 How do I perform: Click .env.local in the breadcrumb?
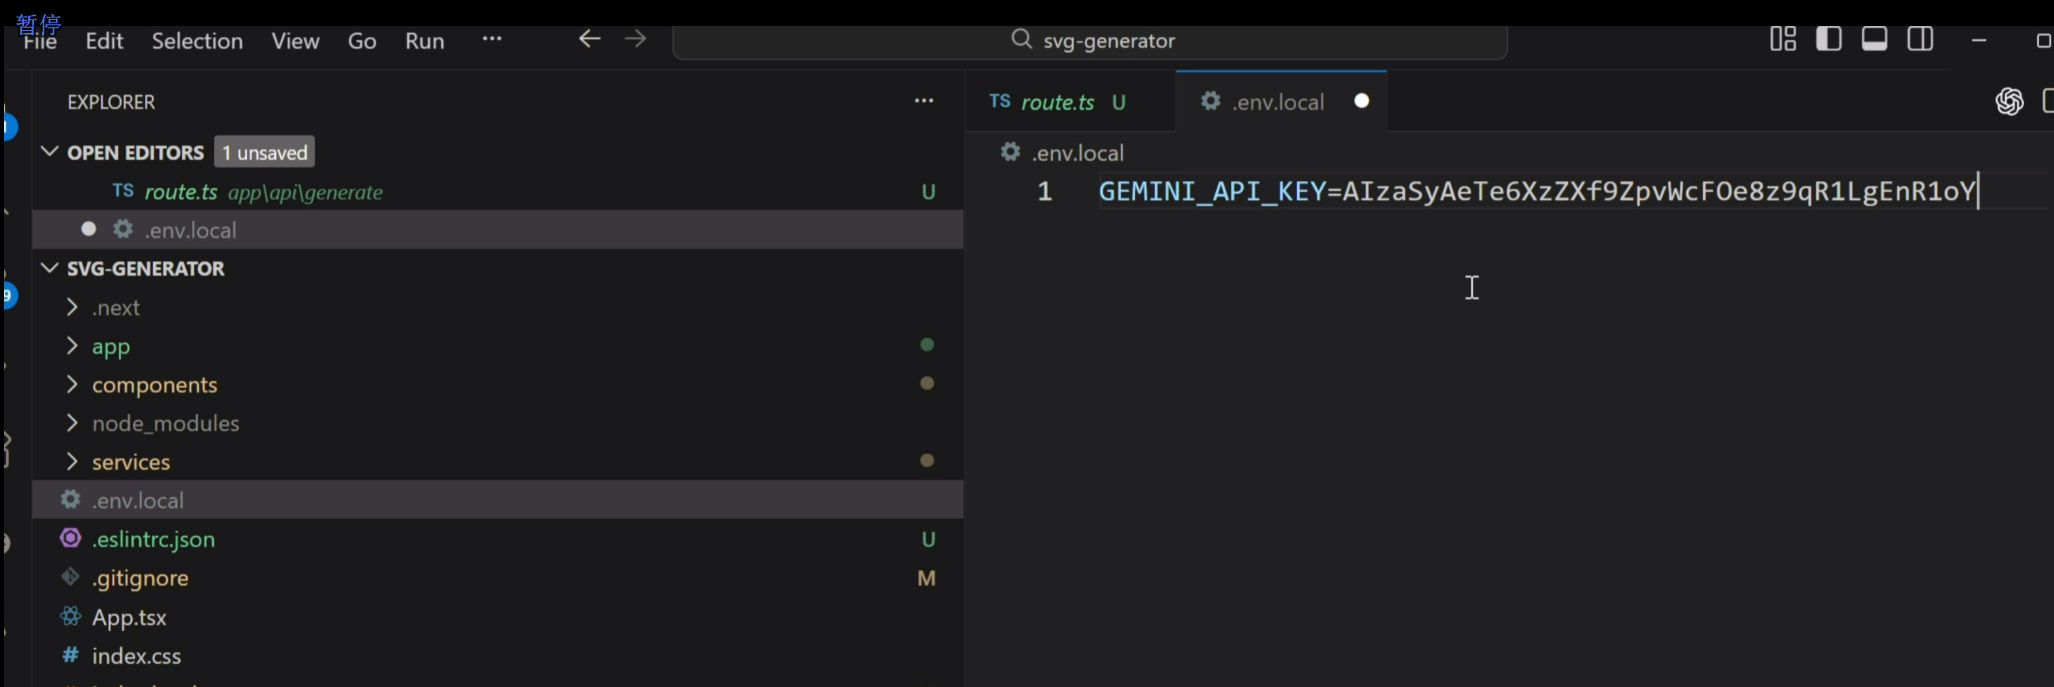coord(1078,153)
